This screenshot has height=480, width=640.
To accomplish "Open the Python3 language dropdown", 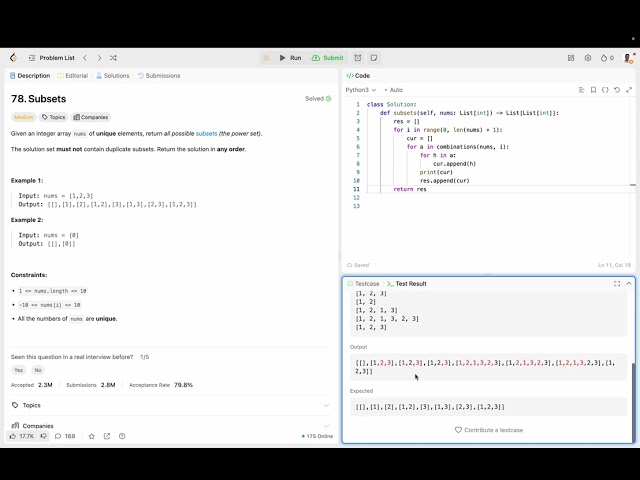I will click(361, 90).
